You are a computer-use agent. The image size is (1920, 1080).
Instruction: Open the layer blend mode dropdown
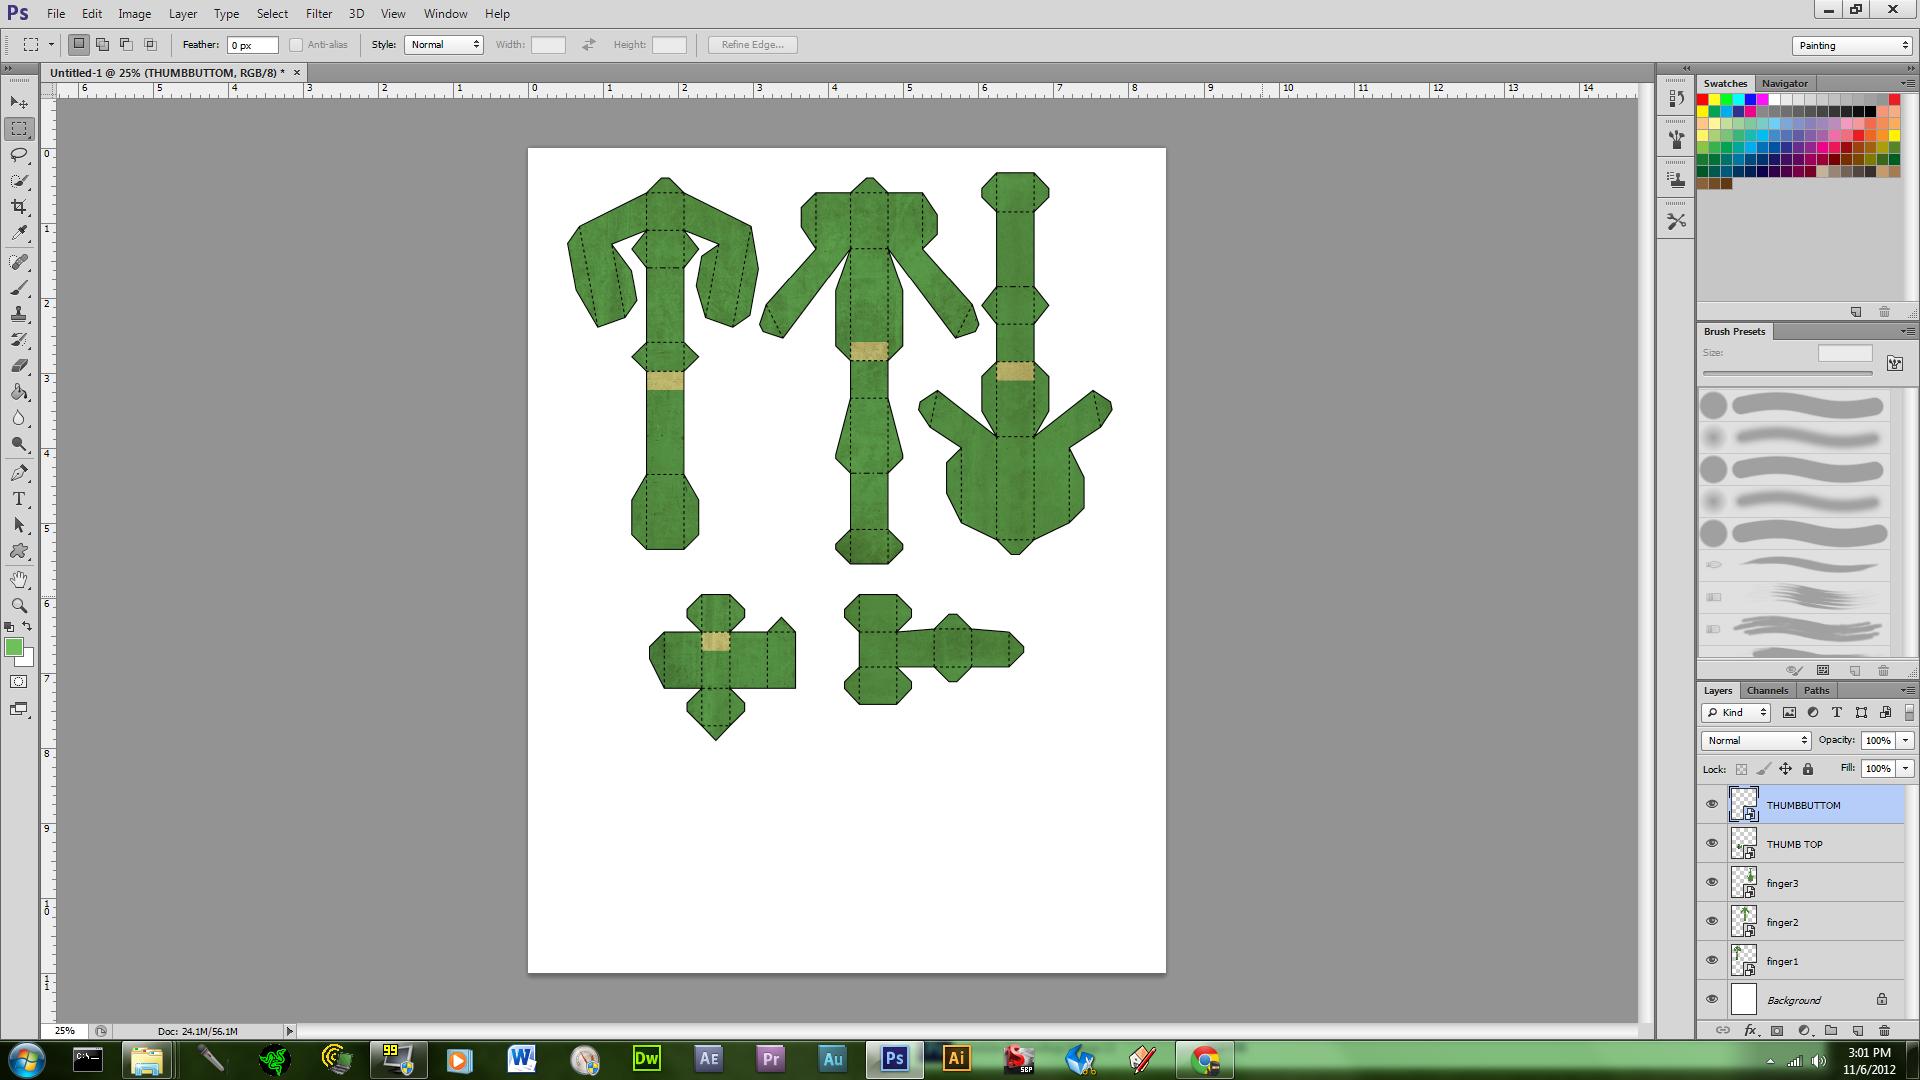[1756, 740]
